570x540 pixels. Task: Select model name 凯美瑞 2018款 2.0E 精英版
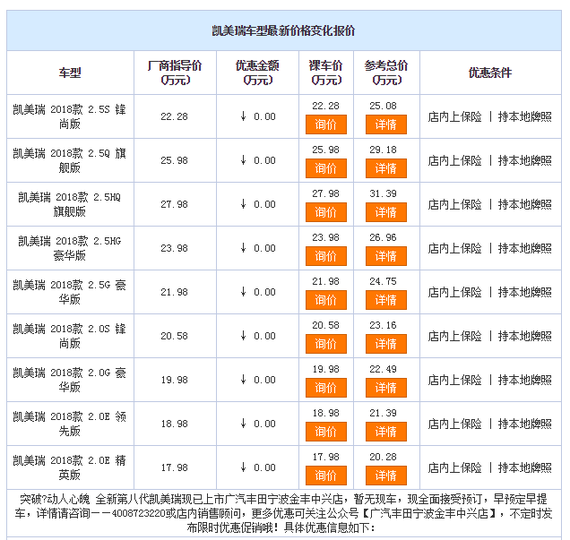tap(69, 468)
